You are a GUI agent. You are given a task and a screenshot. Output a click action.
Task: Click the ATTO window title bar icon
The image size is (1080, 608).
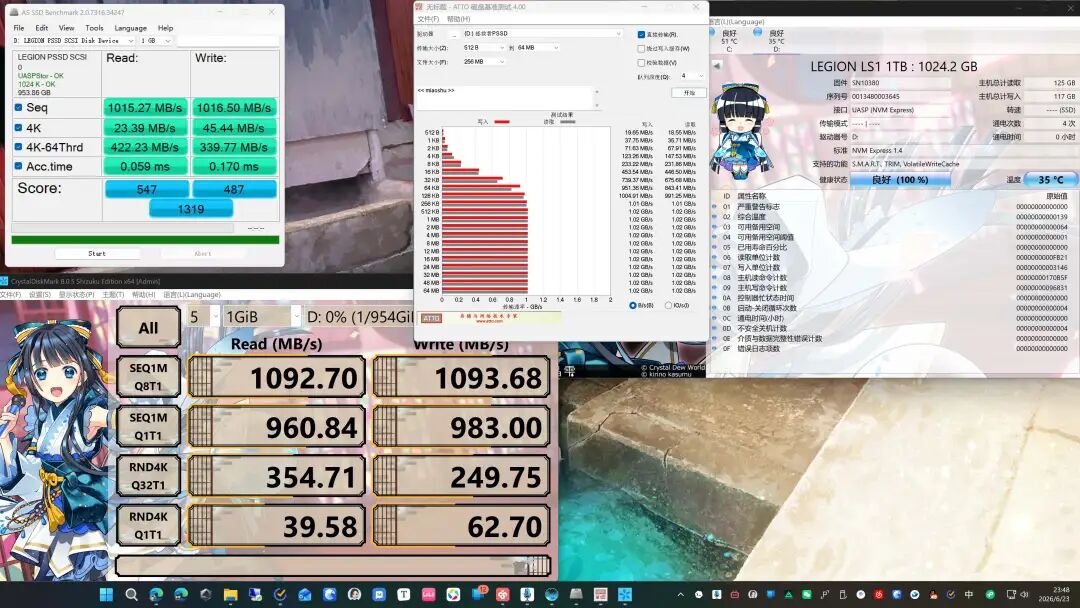[x=419, y=7]
